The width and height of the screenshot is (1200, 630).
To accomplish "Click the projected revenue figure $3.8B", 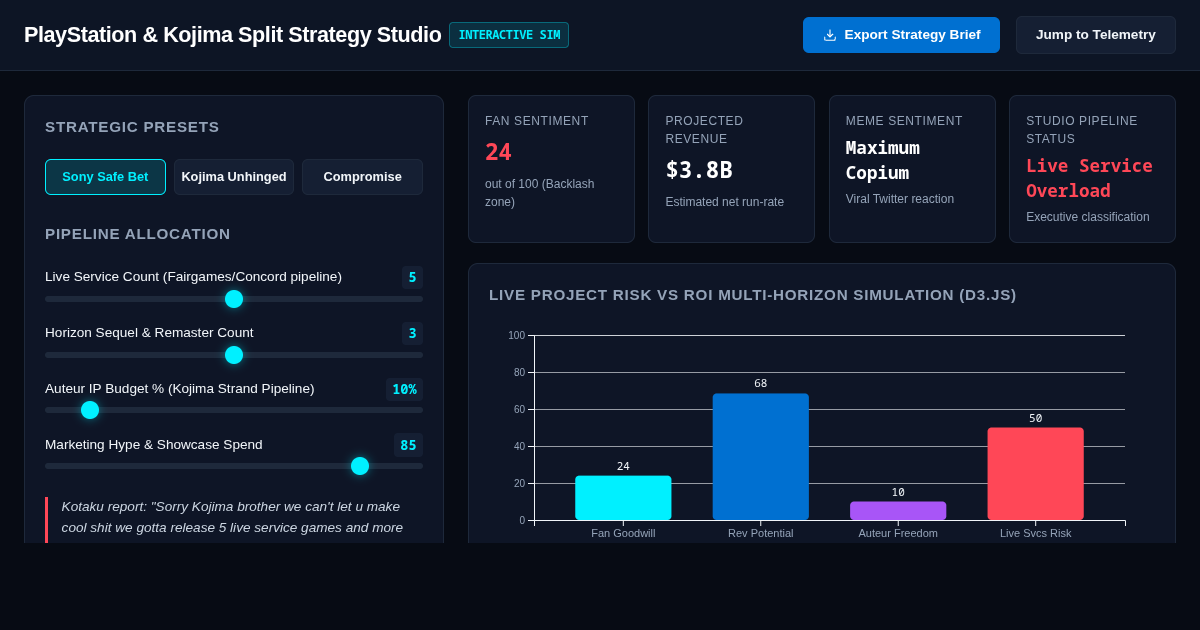I will pyautogui.click(x=699, y=170).
